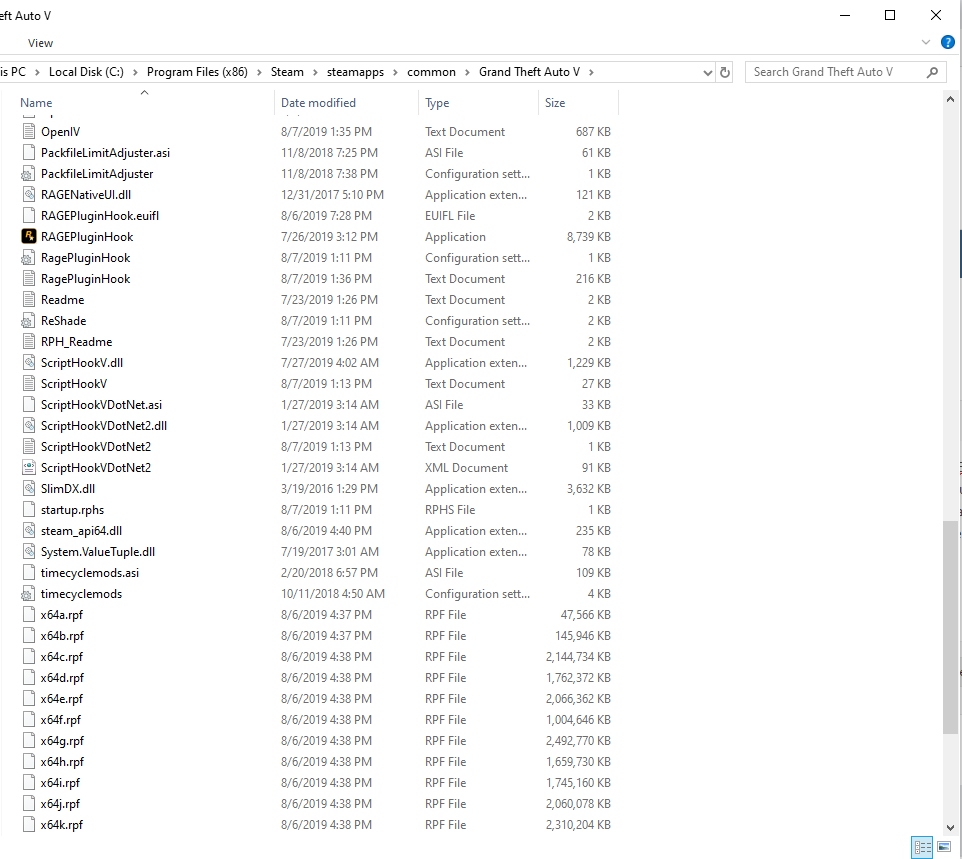Go to the steamapps breadcrumb folder
Screen dimensions: 962x859
point(355,72)
